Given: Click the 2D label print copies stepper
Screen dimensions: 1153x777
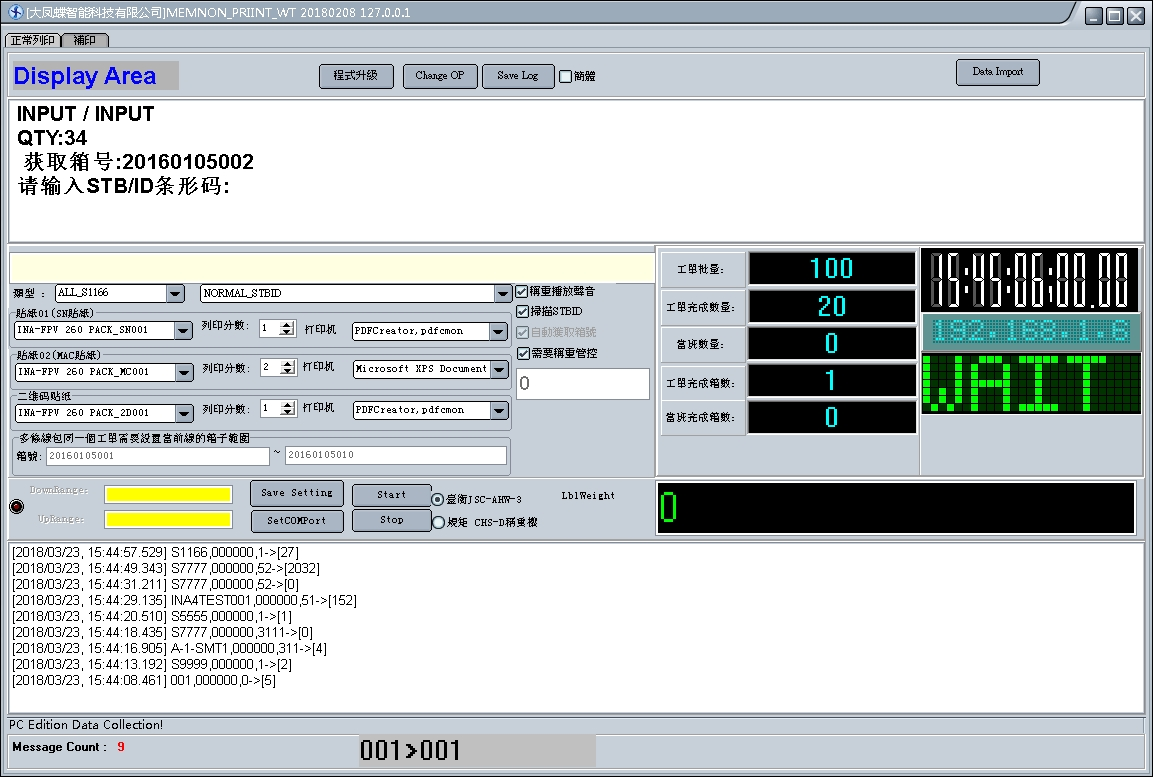Looking at the screenshot, I should [288, 408].
